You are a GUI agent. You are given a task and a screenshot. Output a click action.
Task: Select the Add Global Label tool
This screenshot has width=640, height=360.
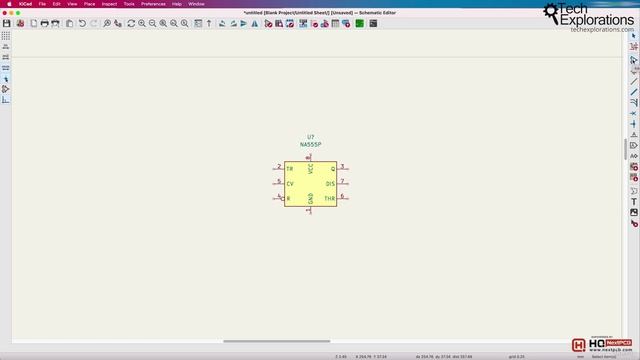point(633,145)
